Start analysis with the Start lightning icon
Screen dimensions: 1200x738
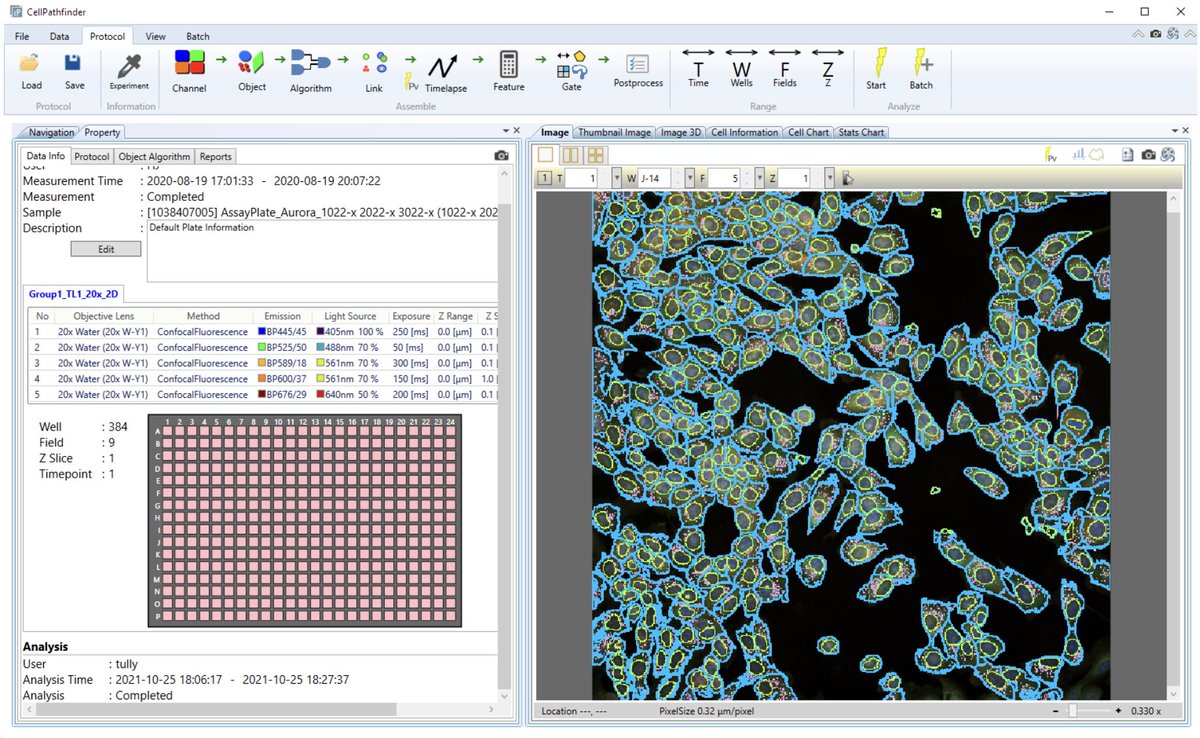(876, 69)
